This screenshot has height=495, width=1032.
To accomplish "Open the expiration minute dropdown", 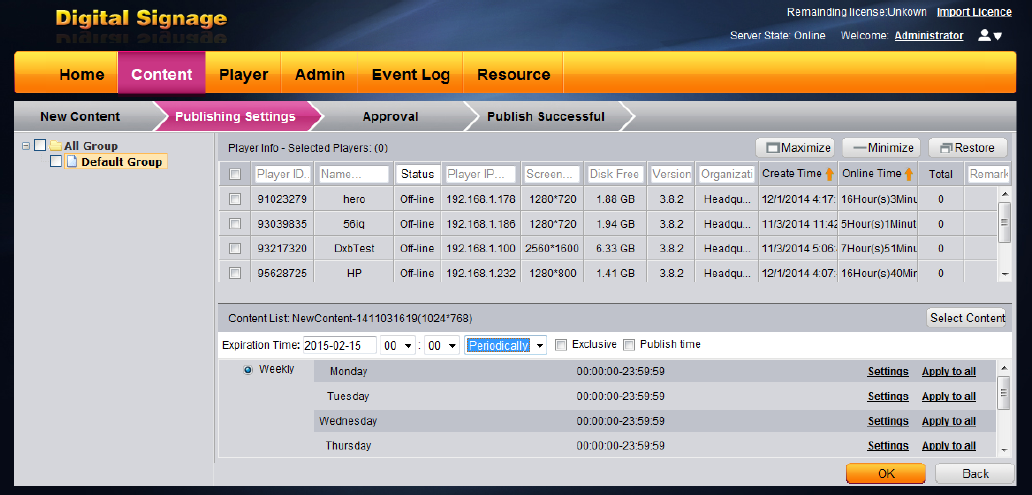I will click(441, 345).
